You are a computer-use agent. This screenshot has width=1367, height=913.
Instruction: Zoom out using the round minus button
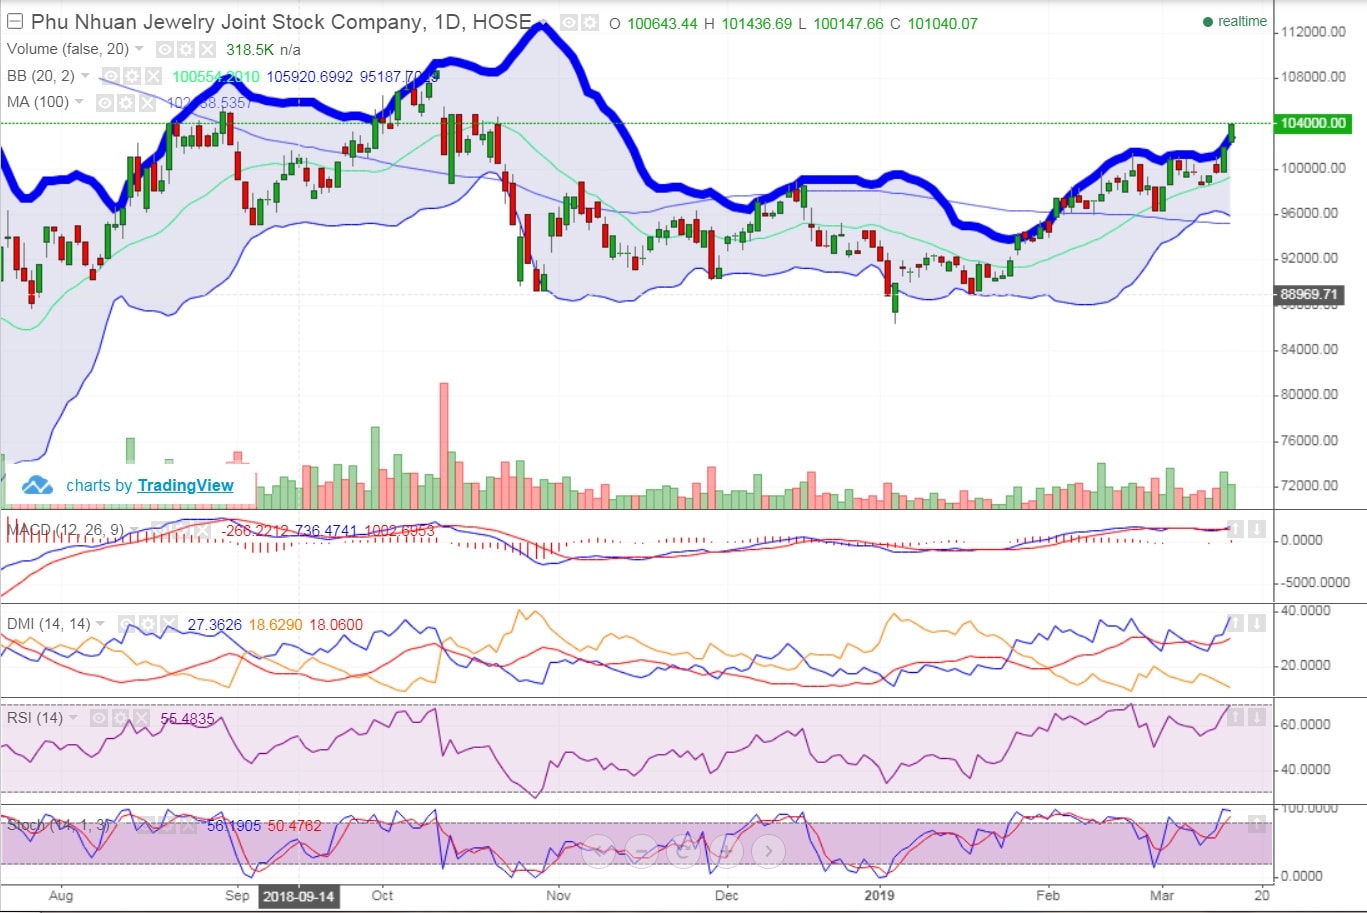[x=640, y=851]
